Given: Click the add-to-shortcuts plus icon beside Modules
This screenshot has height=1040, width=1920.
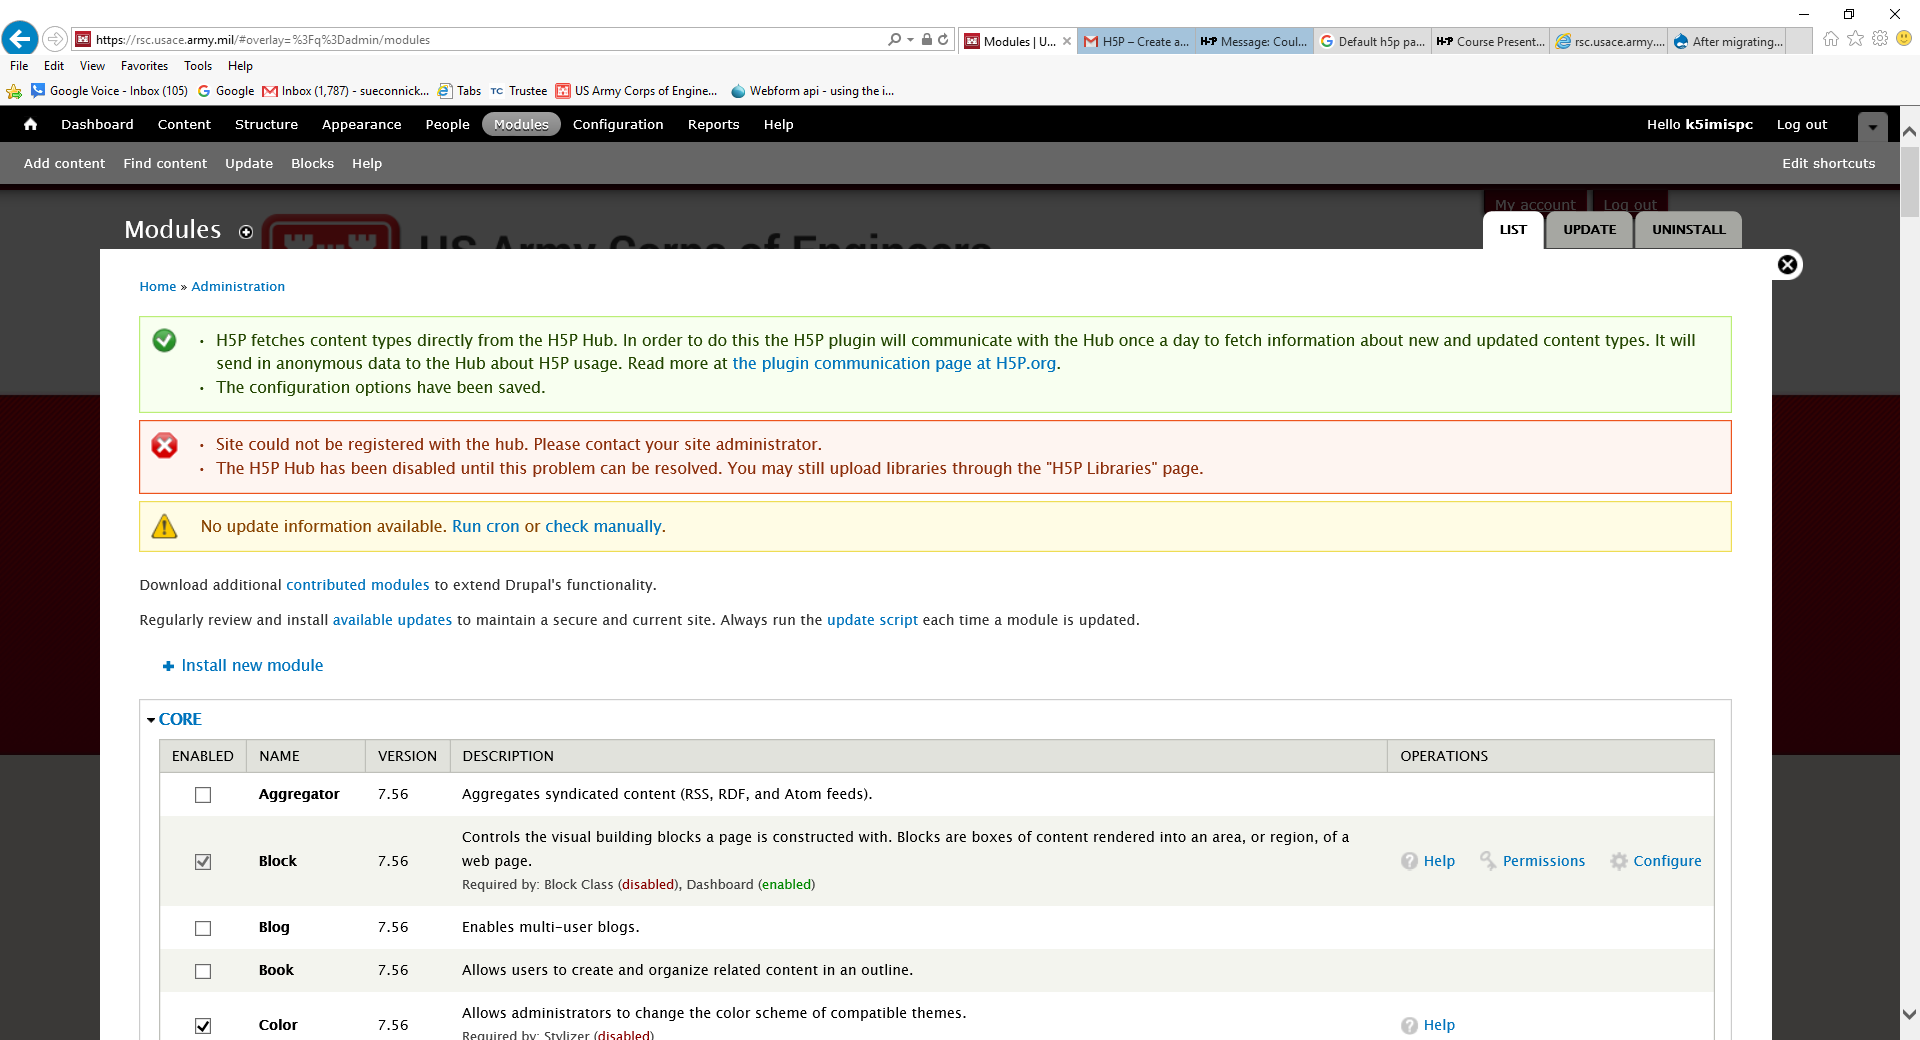Looking at the screenshot, I should pos(246,232).
